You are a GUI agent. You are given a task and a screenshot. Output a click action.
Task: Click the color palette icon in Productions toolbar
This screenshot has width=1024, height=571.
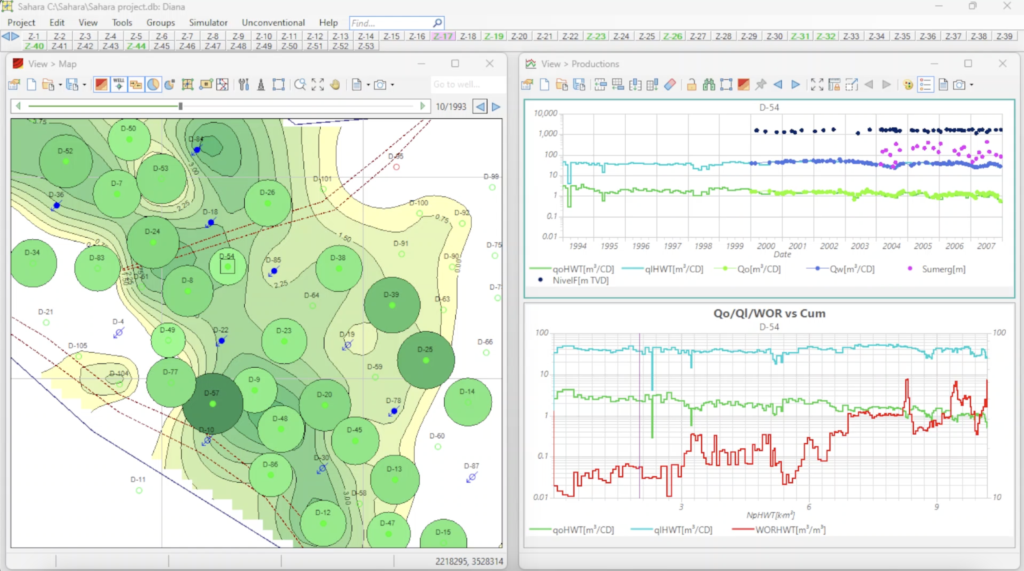pyautogui.click(x=908, y=84)
